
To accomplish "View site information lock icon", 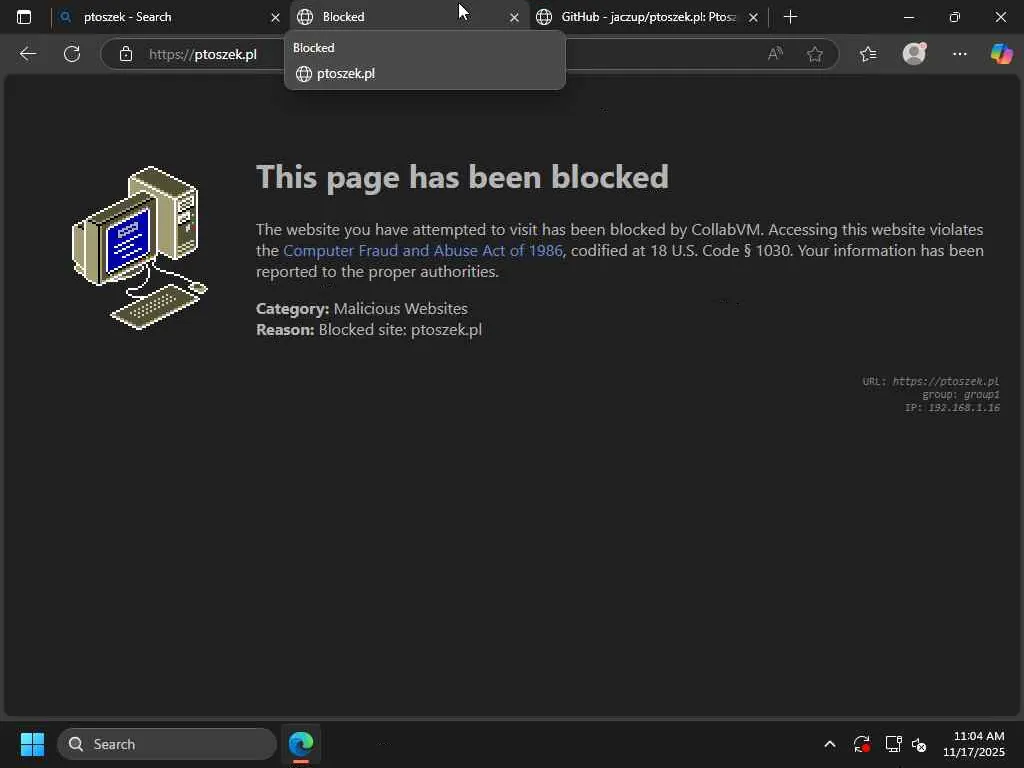I will click(x=126, y=54).
